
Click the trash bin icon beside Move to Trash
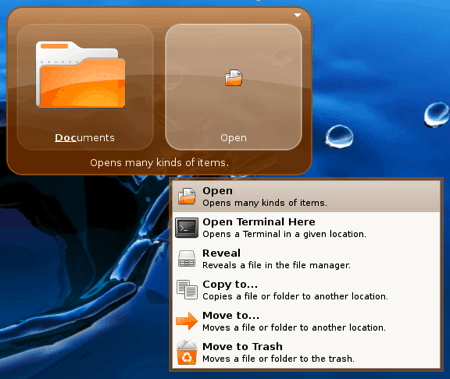pyautogui.click(x=187, y=353)
